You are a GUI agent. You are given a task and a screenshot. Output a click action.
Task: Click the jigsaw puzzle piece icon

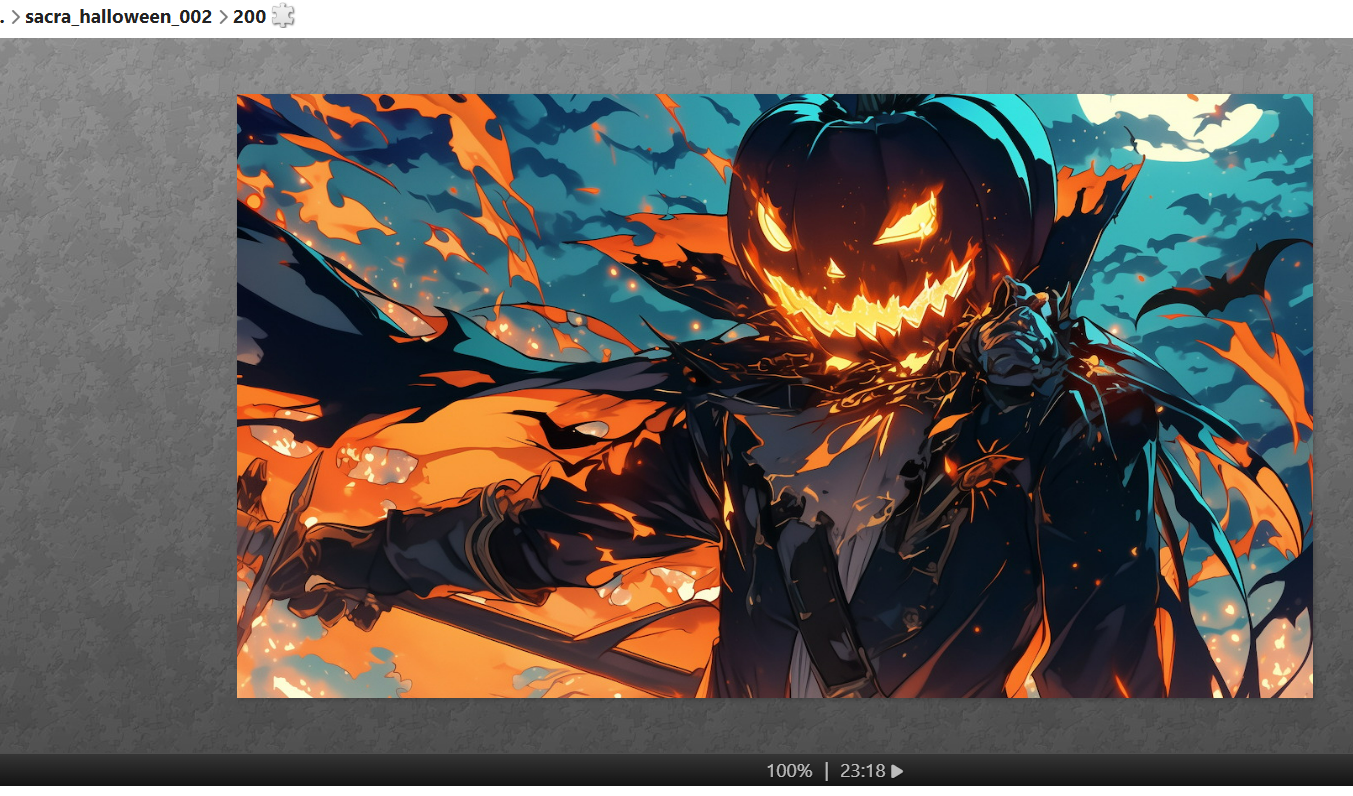tap(284, 16)
